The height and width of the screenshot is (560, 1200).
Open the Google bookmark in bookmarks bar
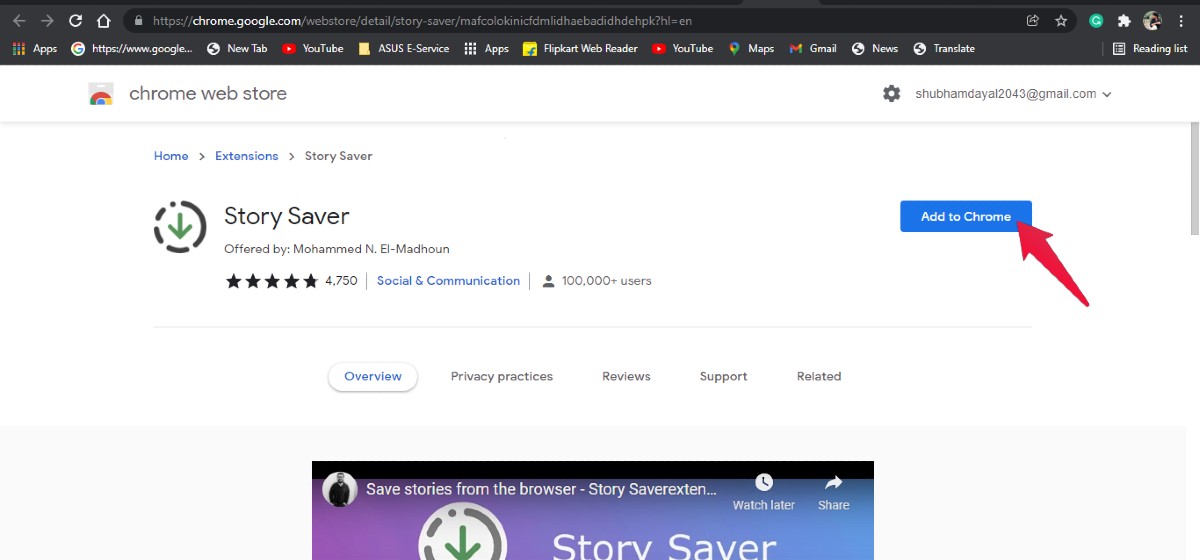coord(131,48)
